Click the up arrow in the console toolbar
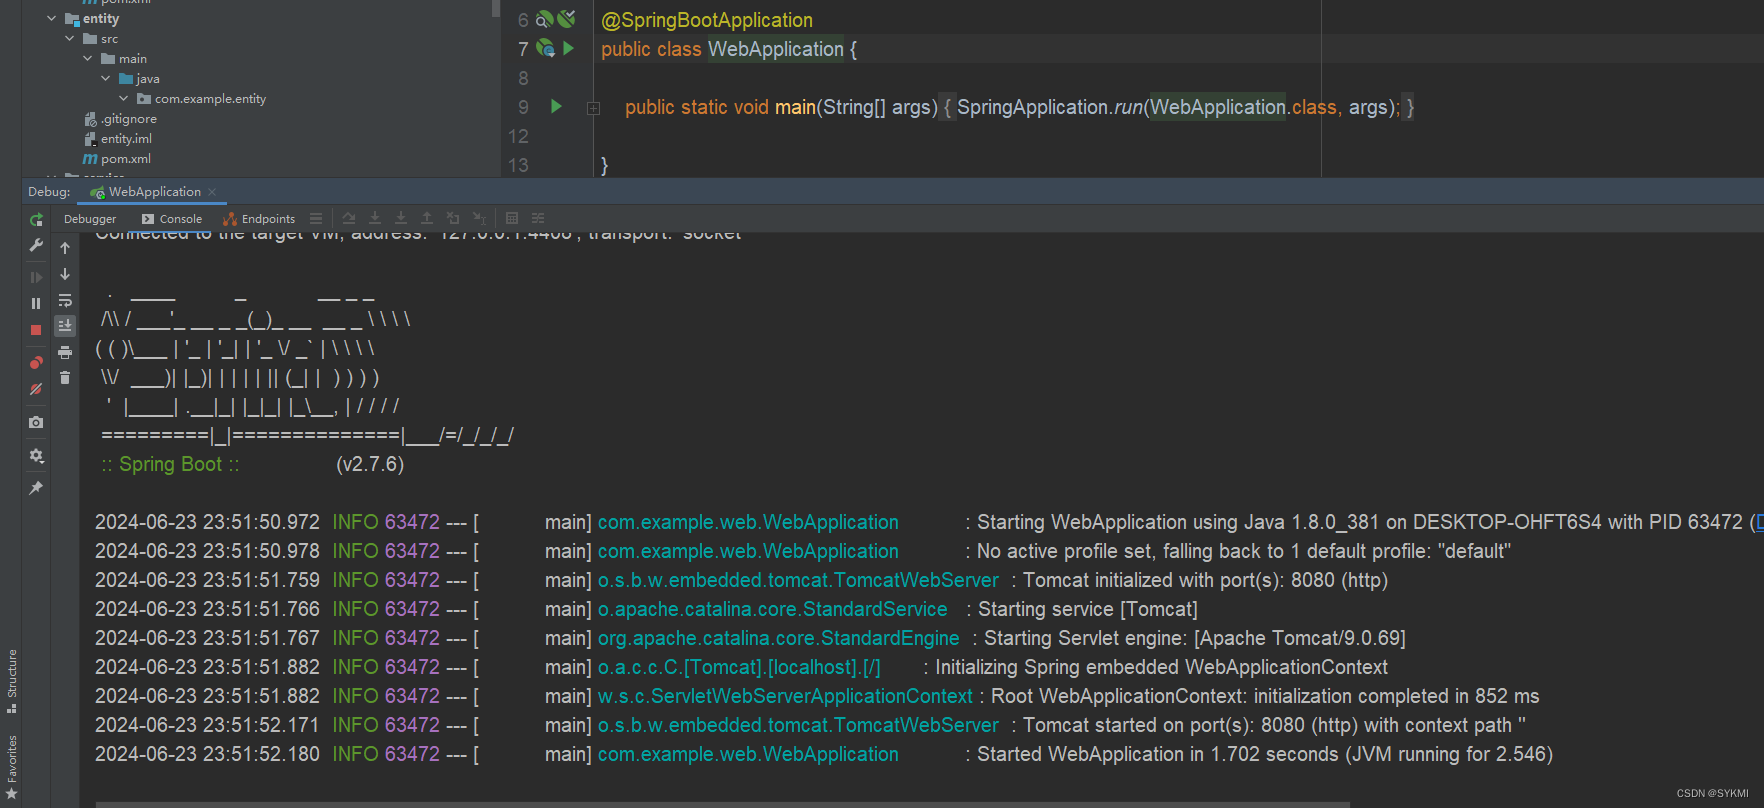 point(65,248)
